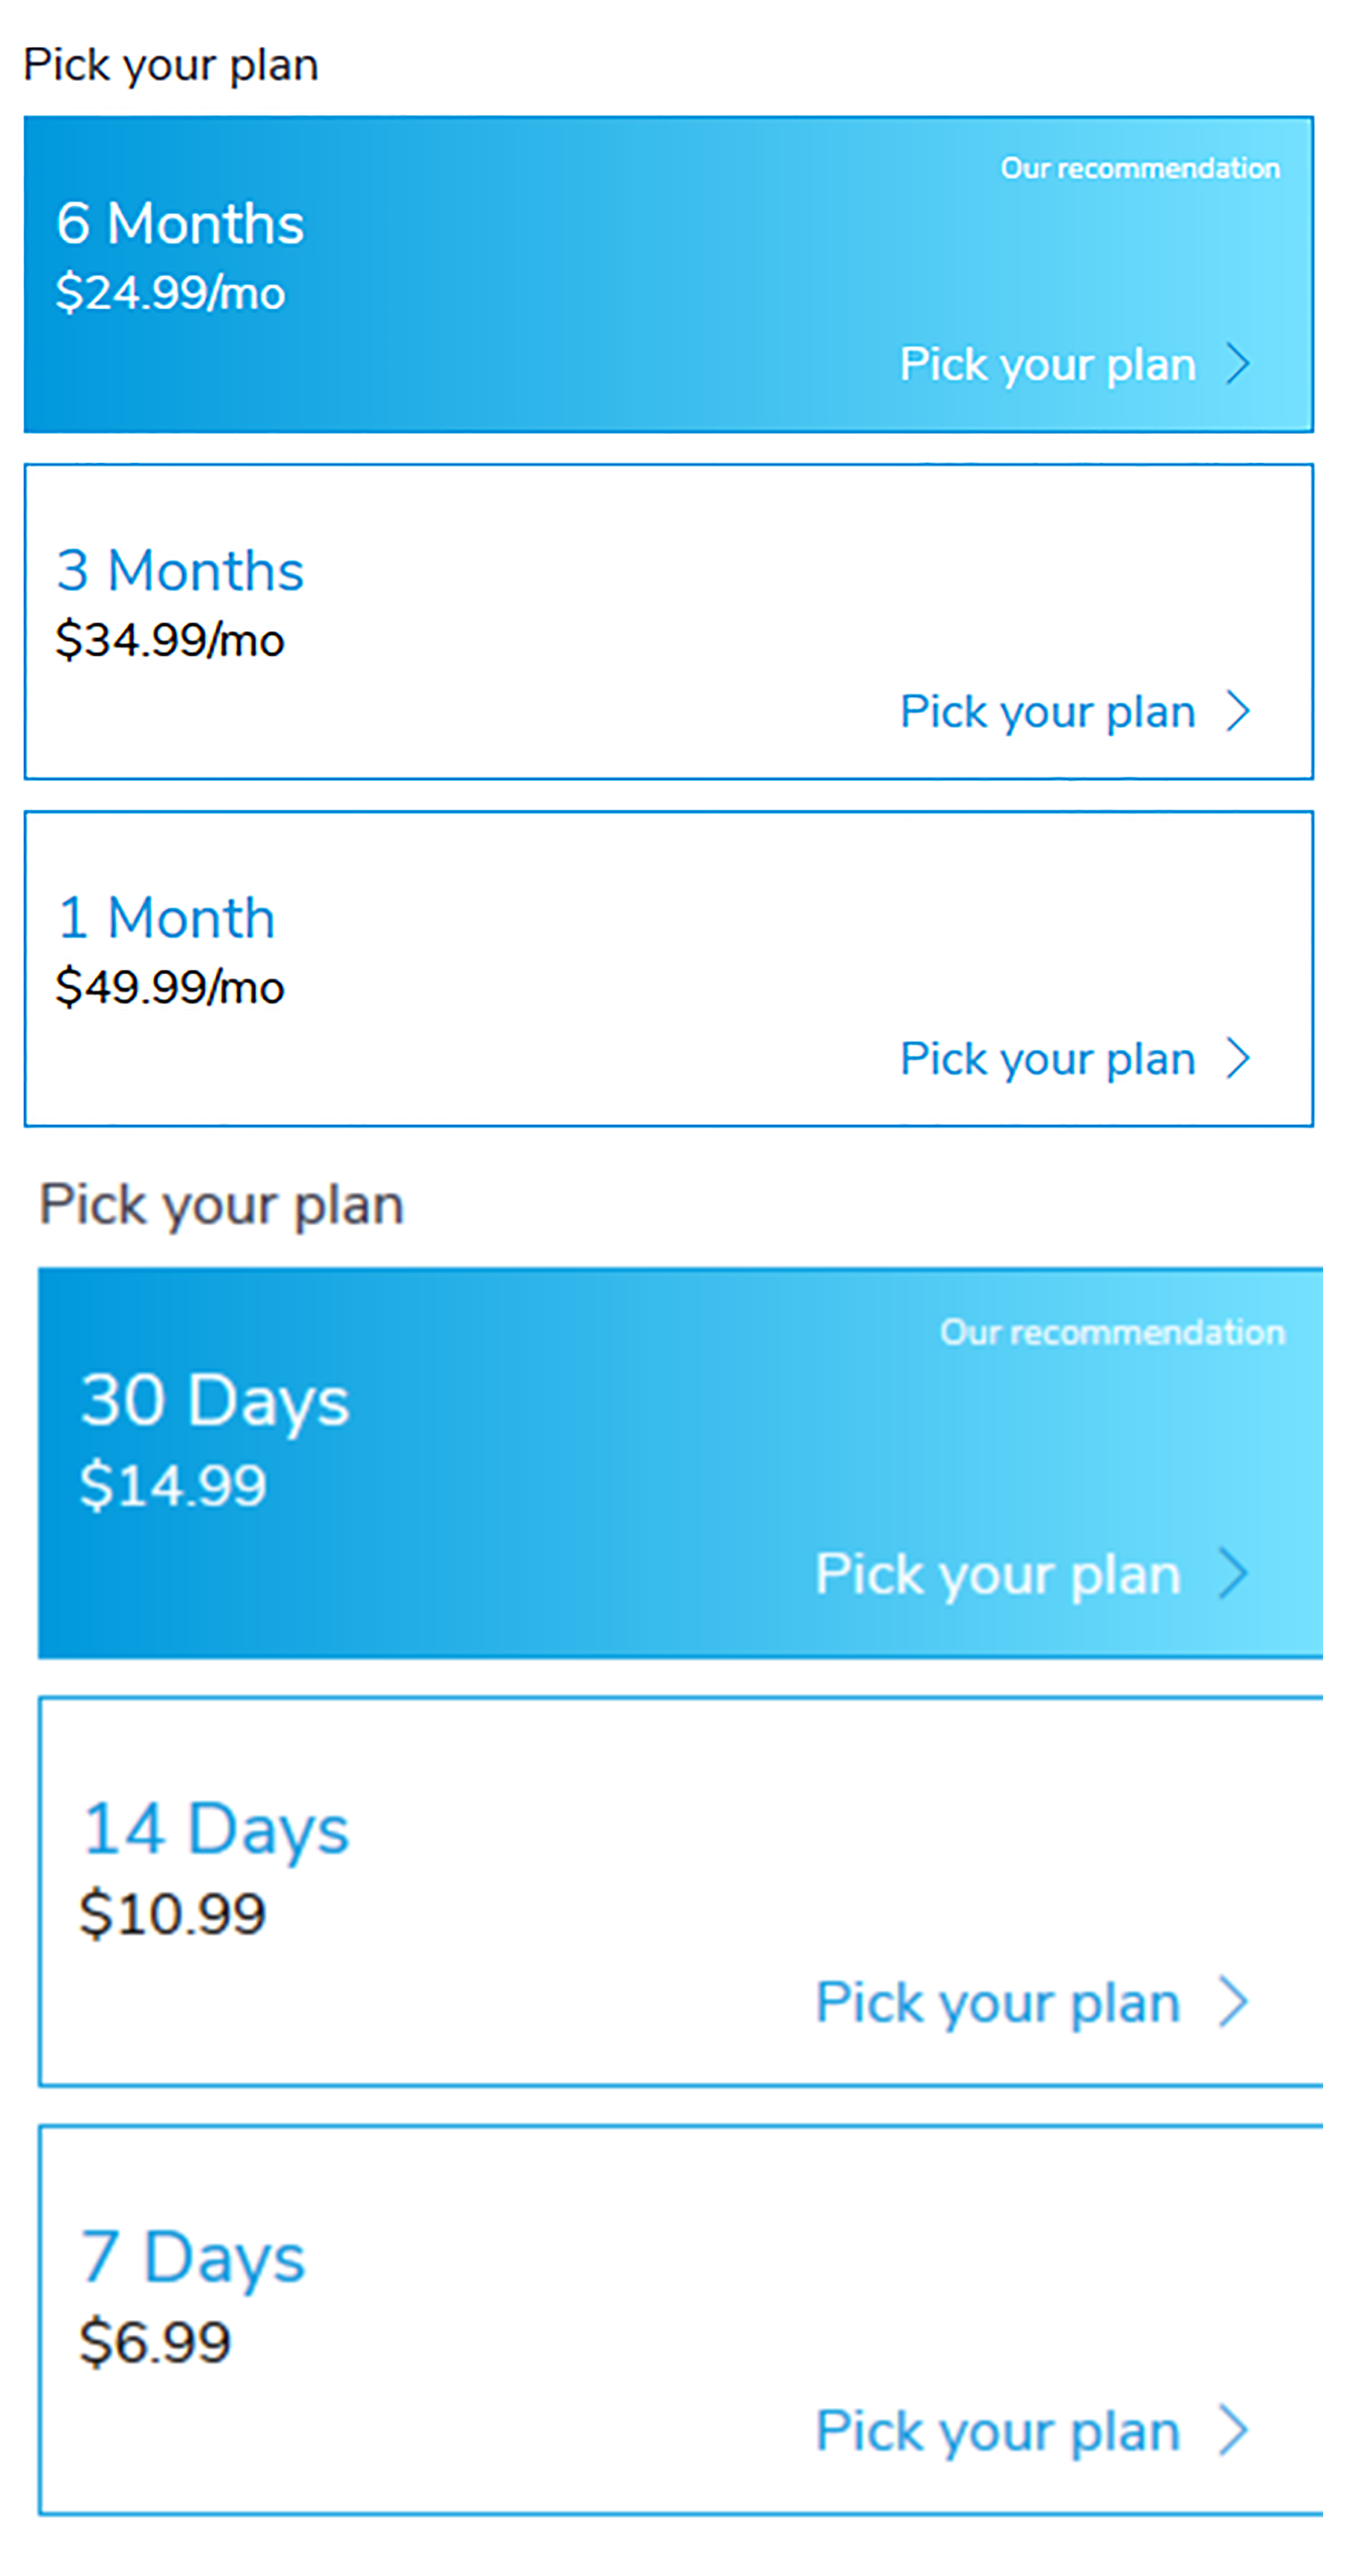Click the $14.99 price on 30 Days card
Viewport: 1350px width, 2576px height.
point(173,1484)
